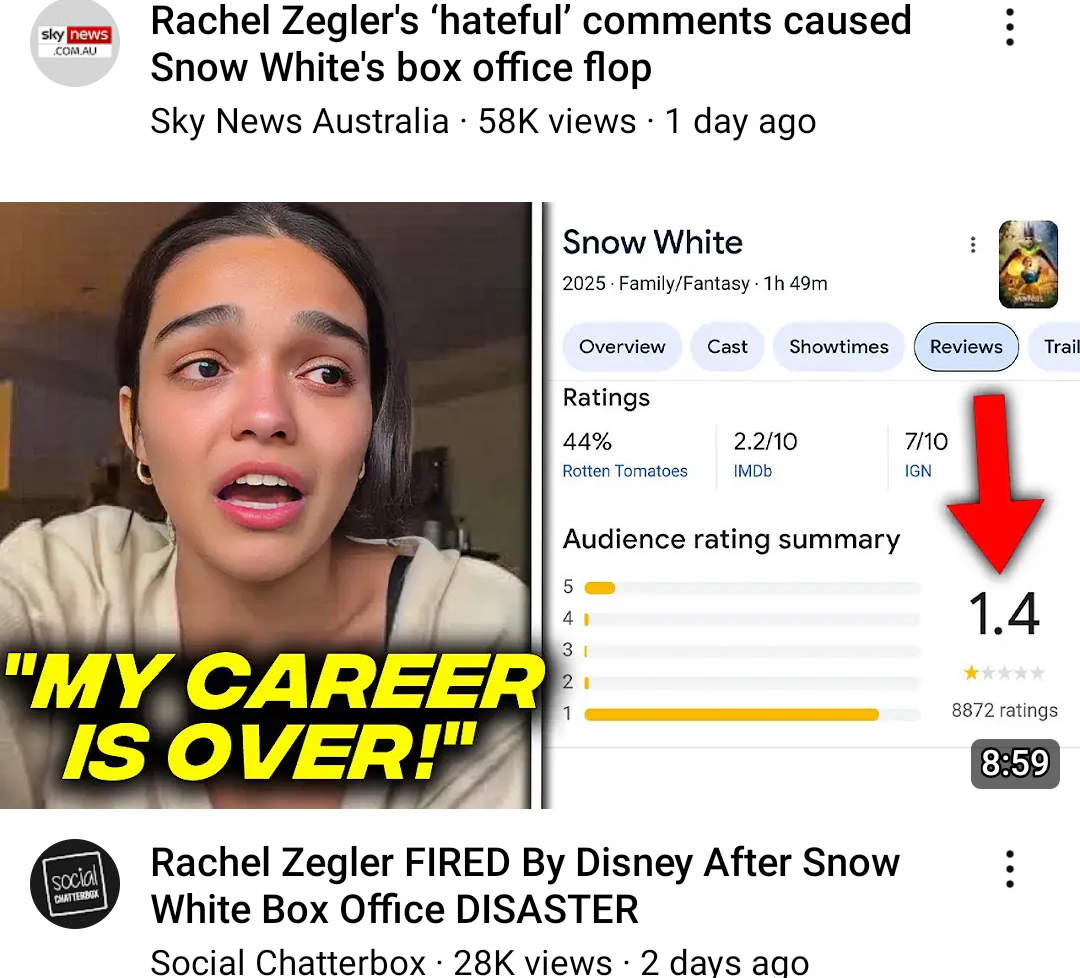Open the Rachel Zegler FIRED By Disney video title
1080x978 pixels.
[x=525, y=886]
